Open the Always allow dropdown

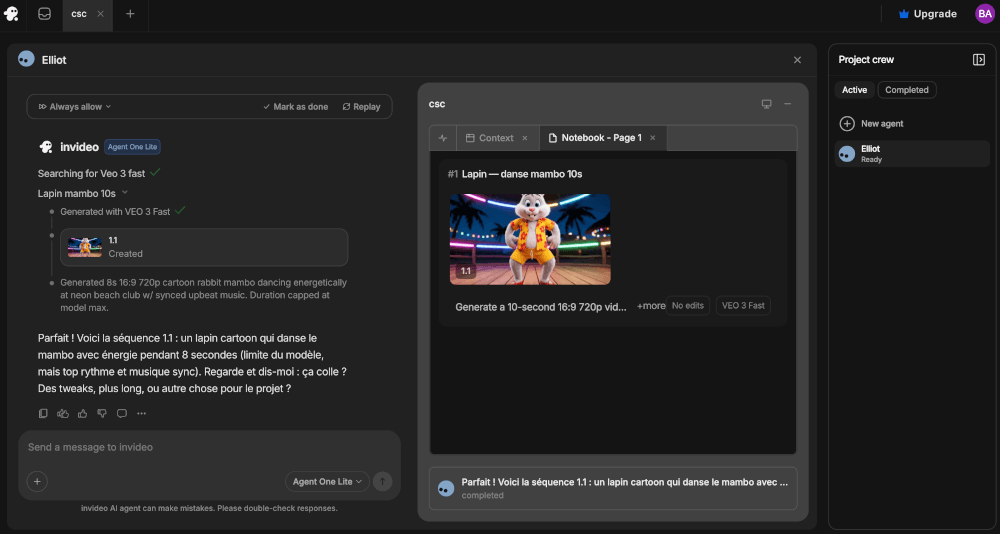pos(75,107)
